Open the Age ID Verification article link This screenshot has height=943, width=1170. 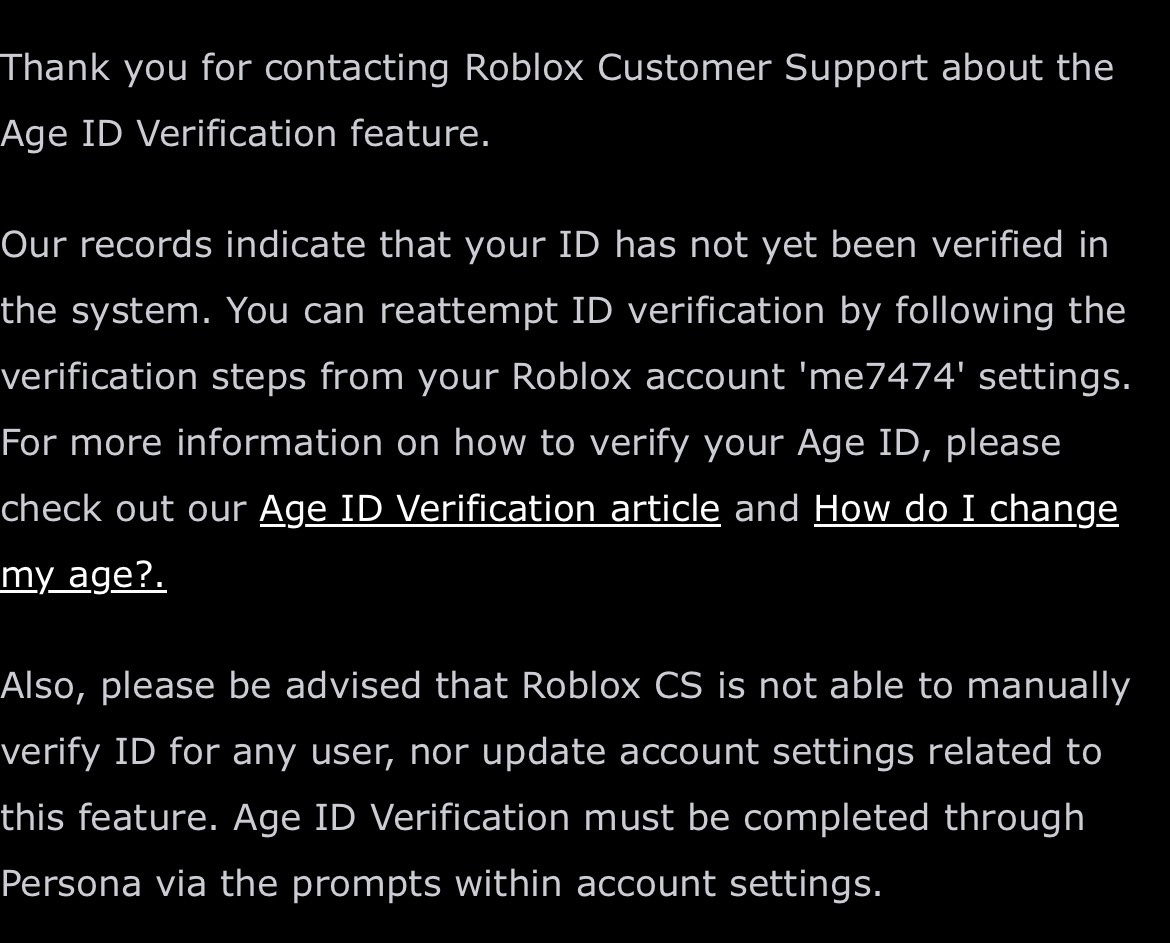[490, 510]
